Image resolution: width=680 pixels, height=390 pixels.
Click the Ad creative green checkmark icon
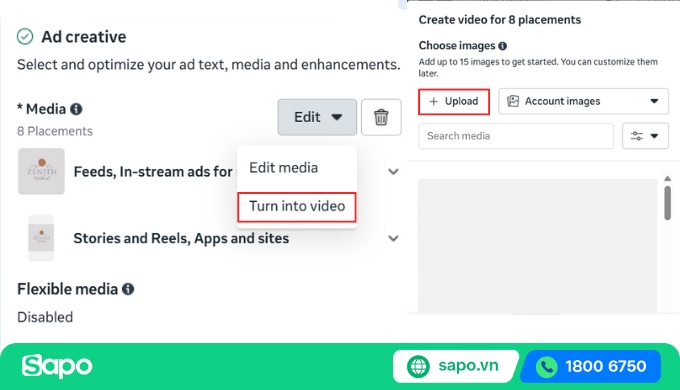point(25,36)
